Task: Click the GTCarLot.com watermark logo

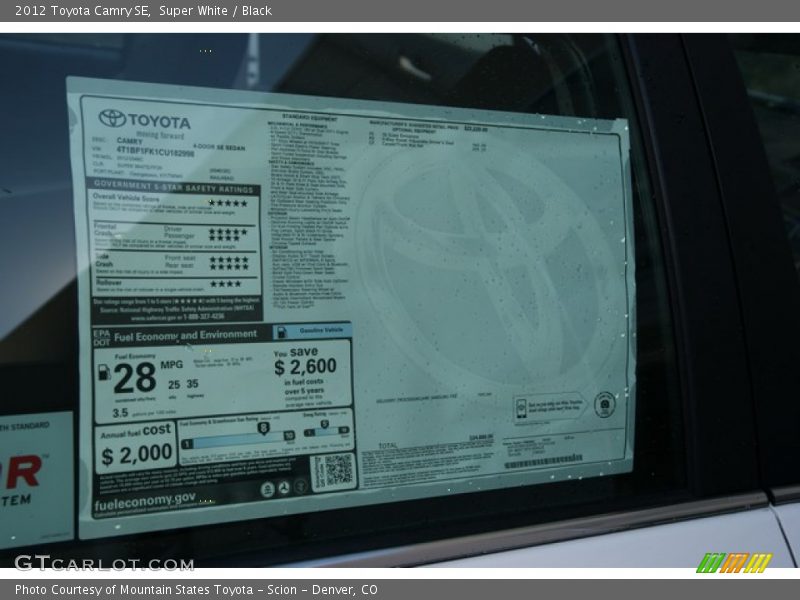Action: click(x=104, y=563)
